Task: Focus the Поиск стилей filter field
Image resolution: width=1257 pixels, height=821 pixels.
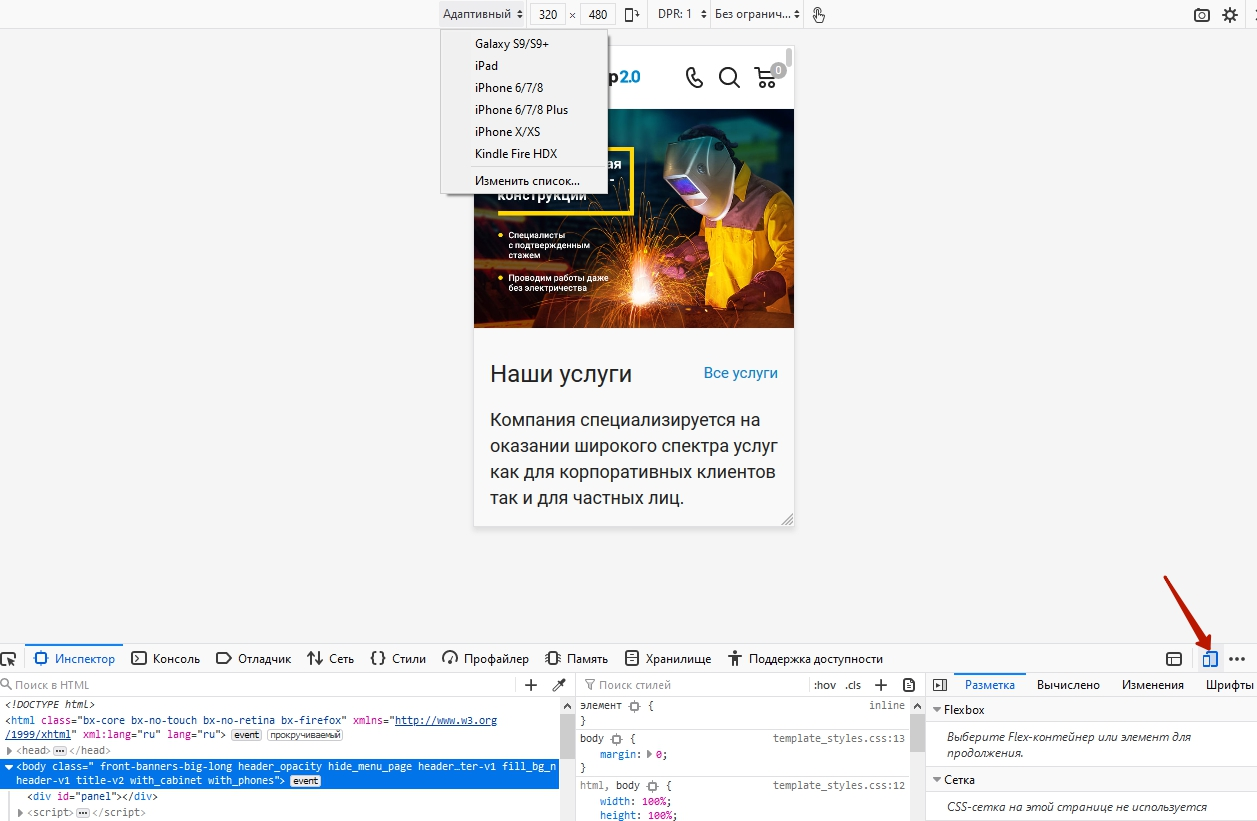Action: point(695,685)
